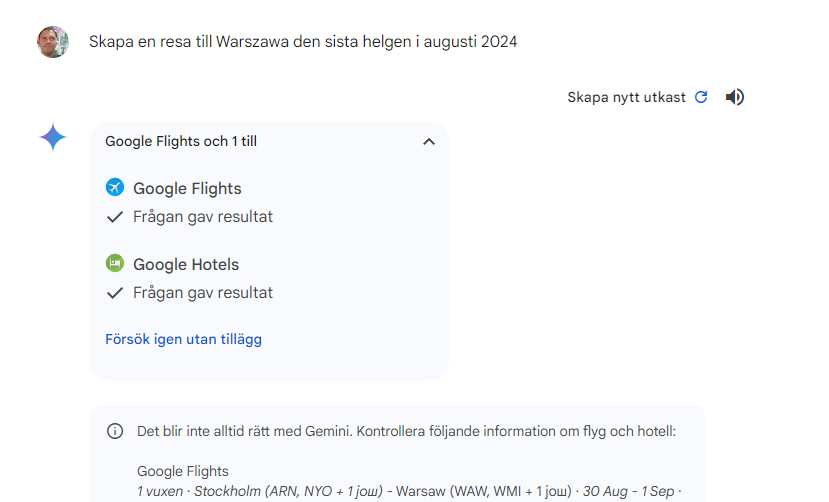Play response aloud with speaker icon

click(735, 97)
